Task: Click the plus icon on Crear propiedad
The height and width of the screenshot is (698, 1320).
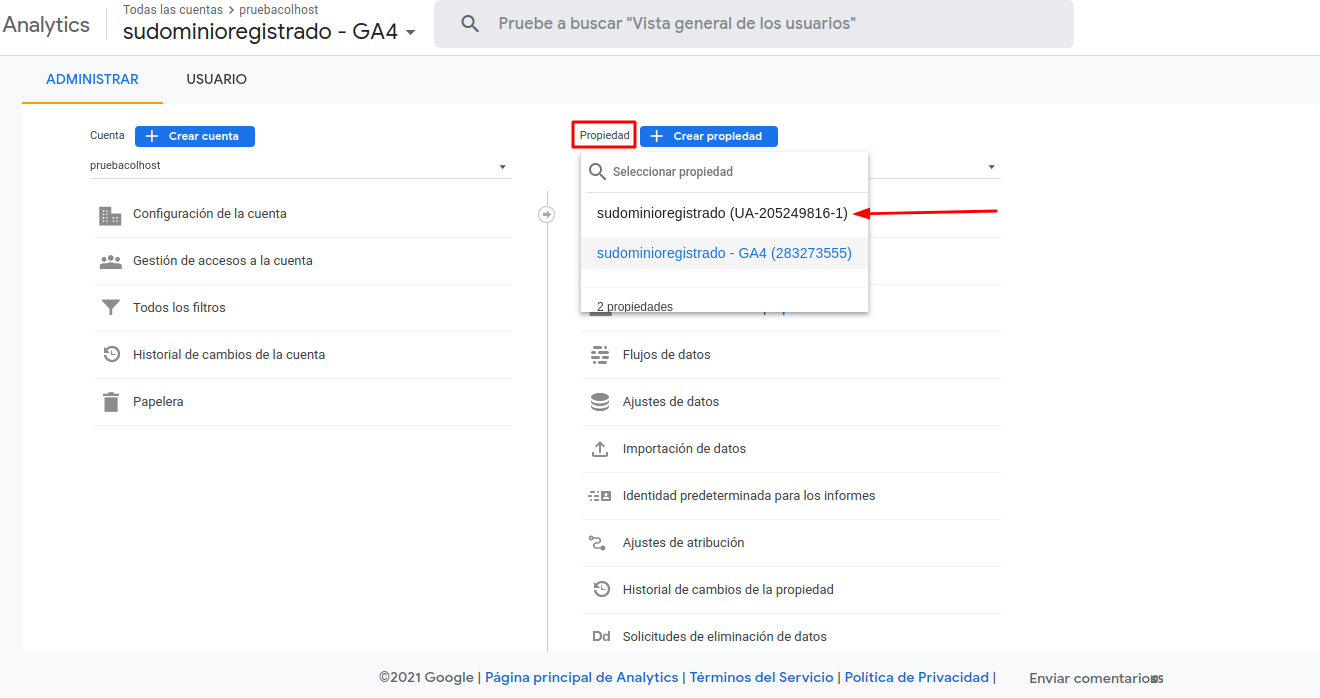Action: (x=657, y=136)
